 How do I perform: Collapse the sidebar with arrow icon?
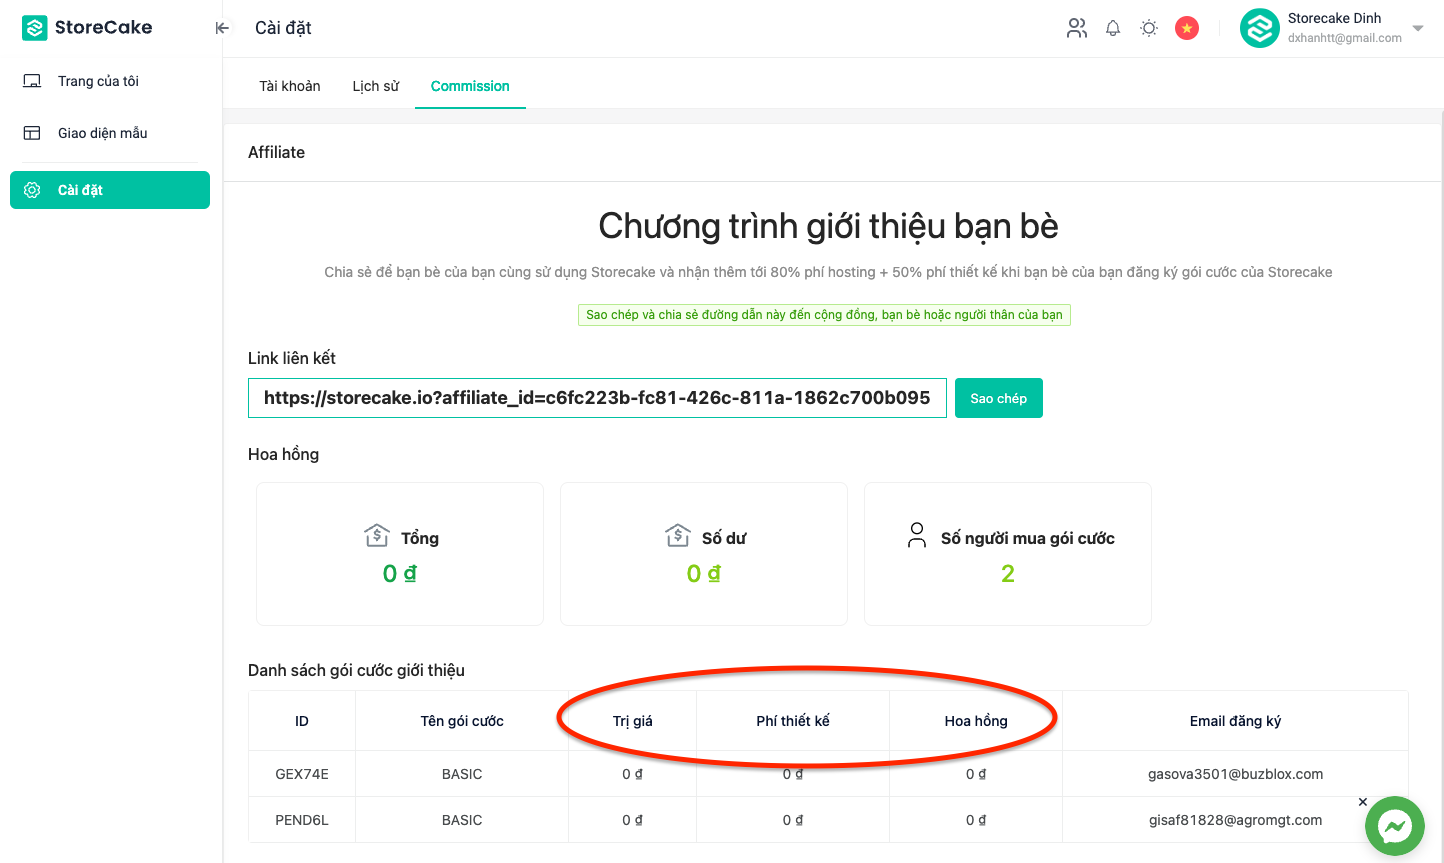pyautogui.click(x=222, y=28)
